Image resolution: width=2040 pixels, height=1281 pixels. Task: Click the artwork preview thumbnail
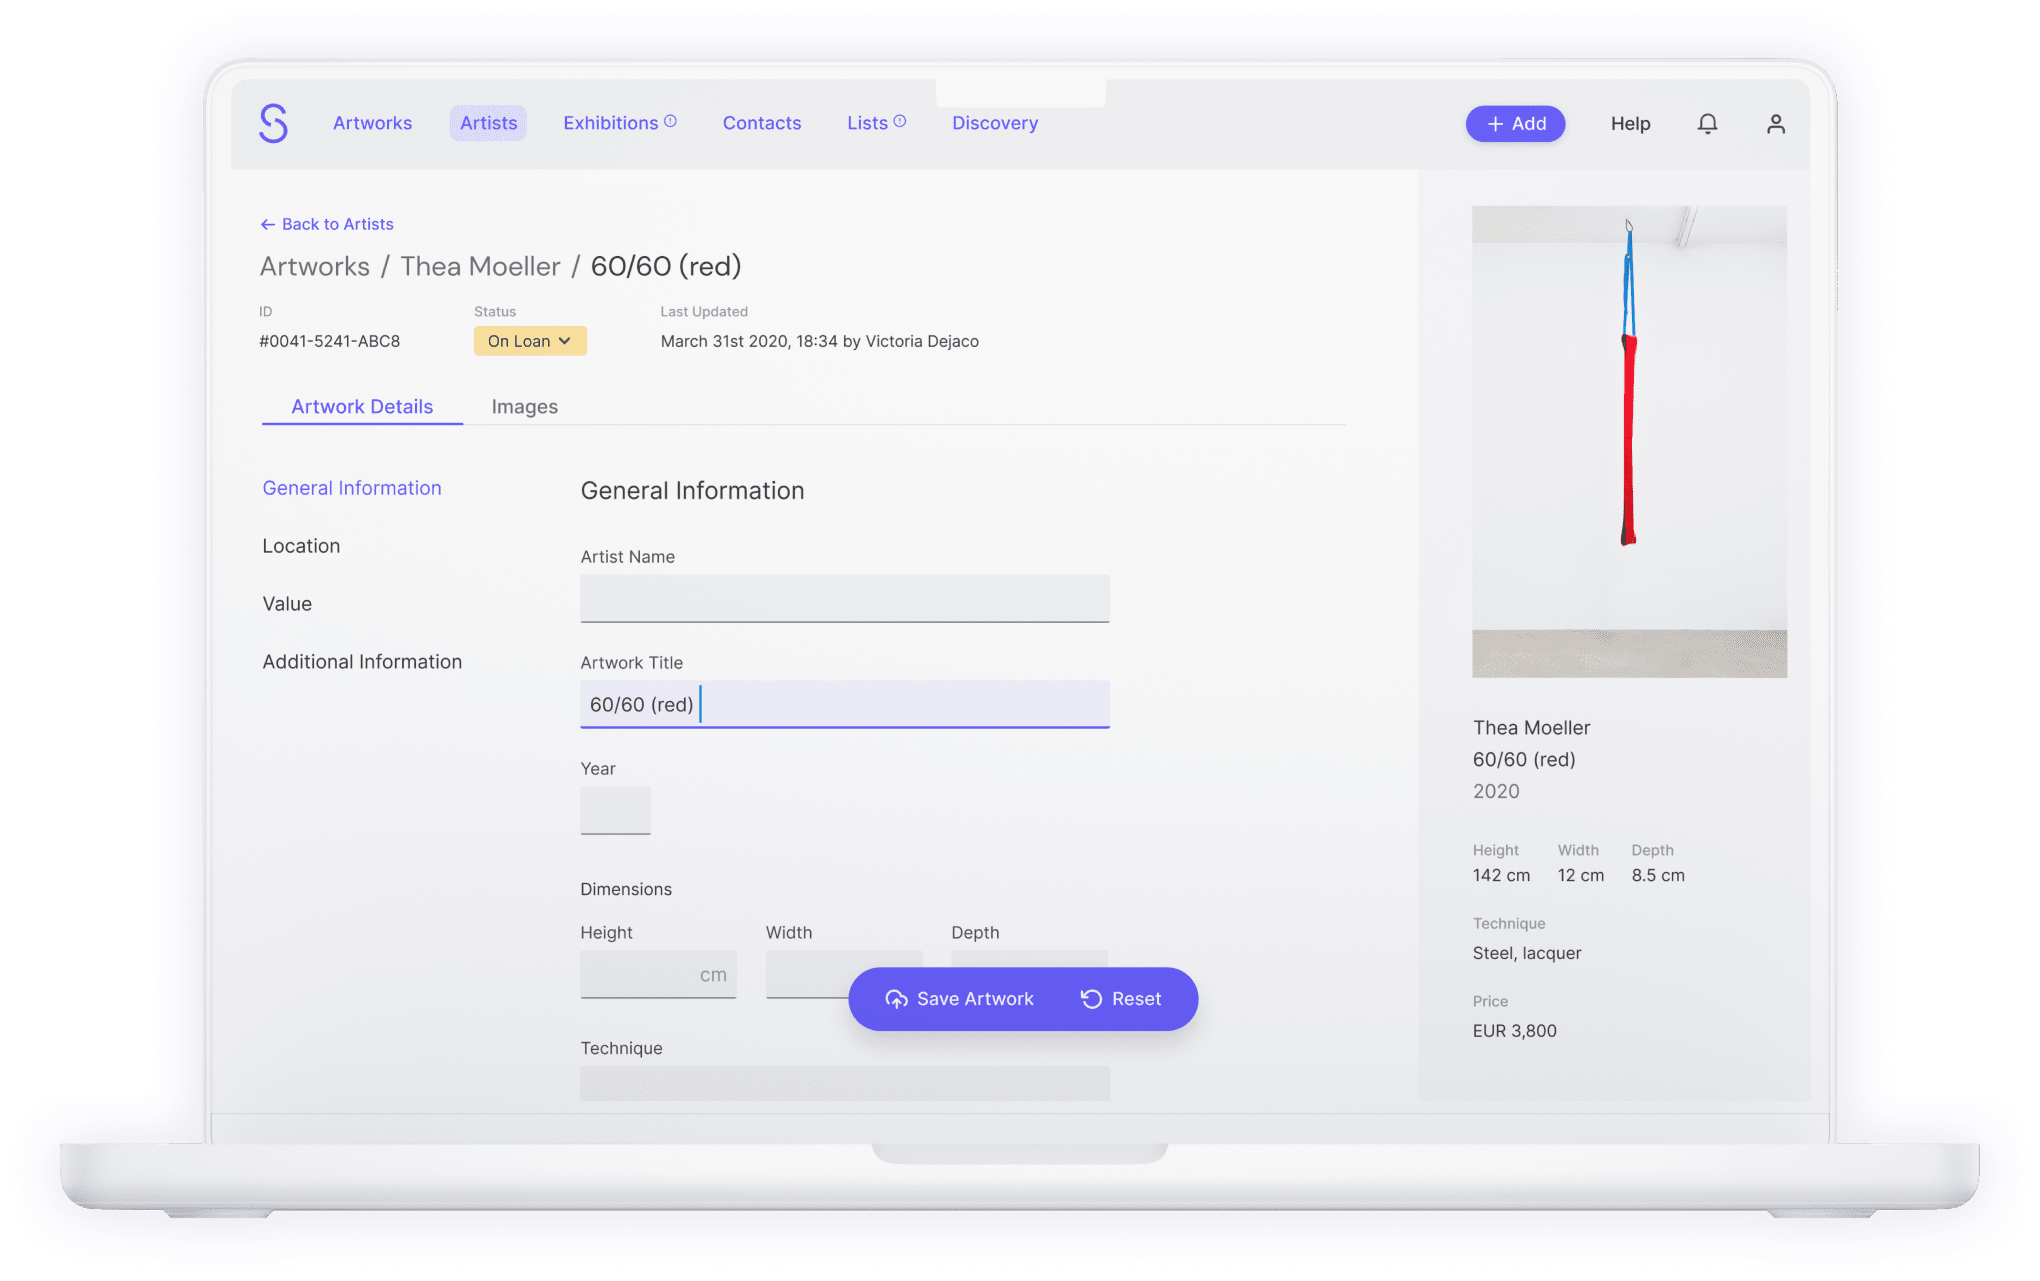[1628, 440]
